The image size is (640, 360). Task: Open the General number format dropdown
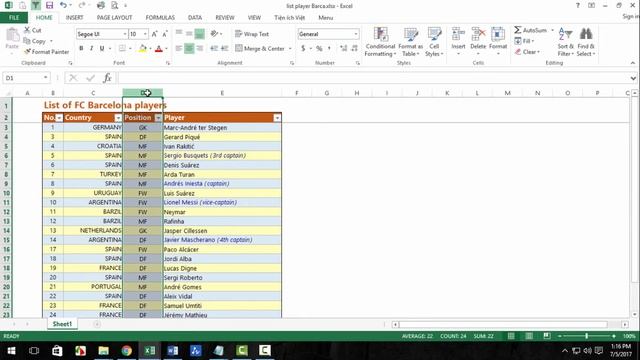356,34
